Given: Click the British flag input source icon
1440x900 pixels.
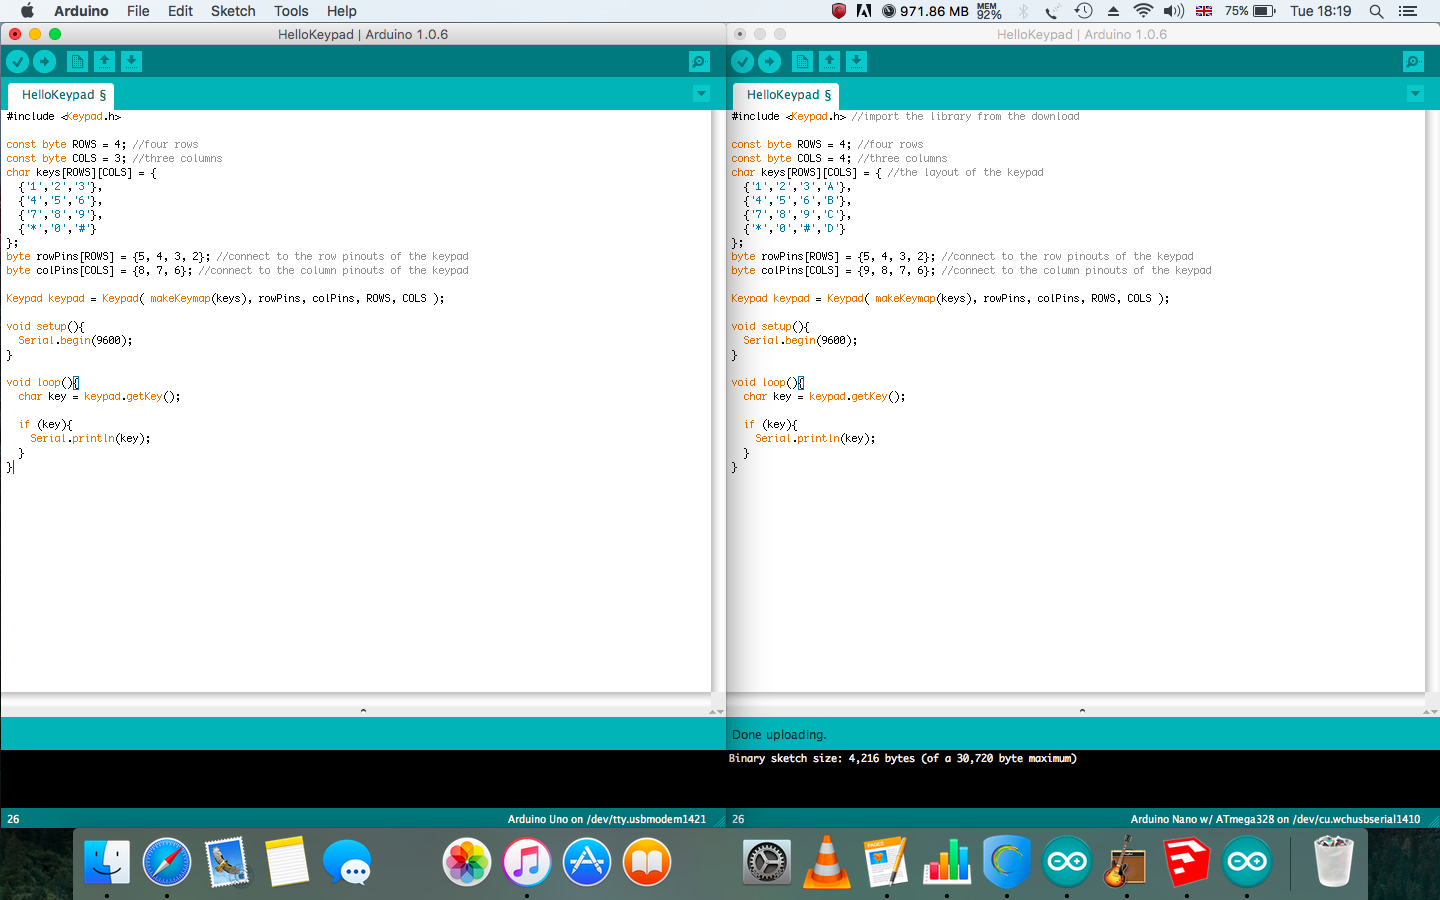Looking at the screenshot, I should pyautogui.click(x=1204, y=11).
